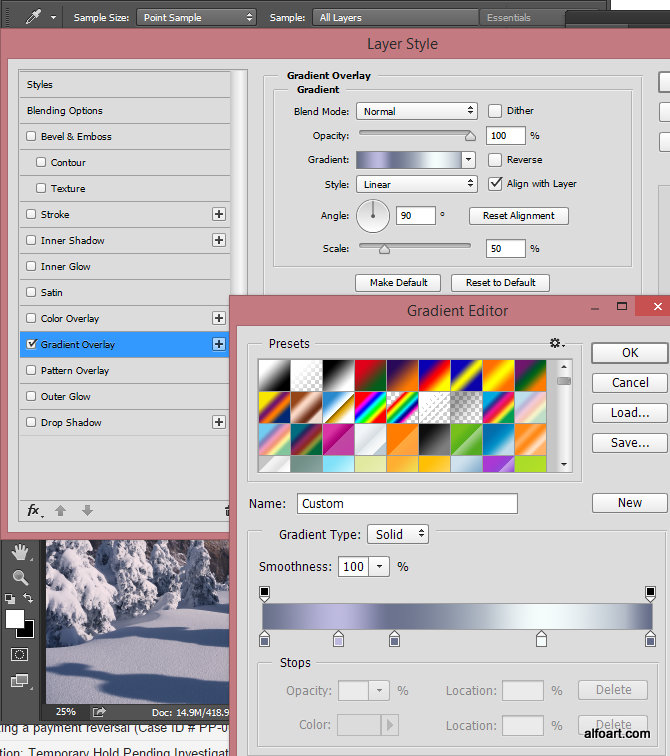Open the Blend Mode dropdown
The image size is (670, 756).
click(x=416, y=111)
